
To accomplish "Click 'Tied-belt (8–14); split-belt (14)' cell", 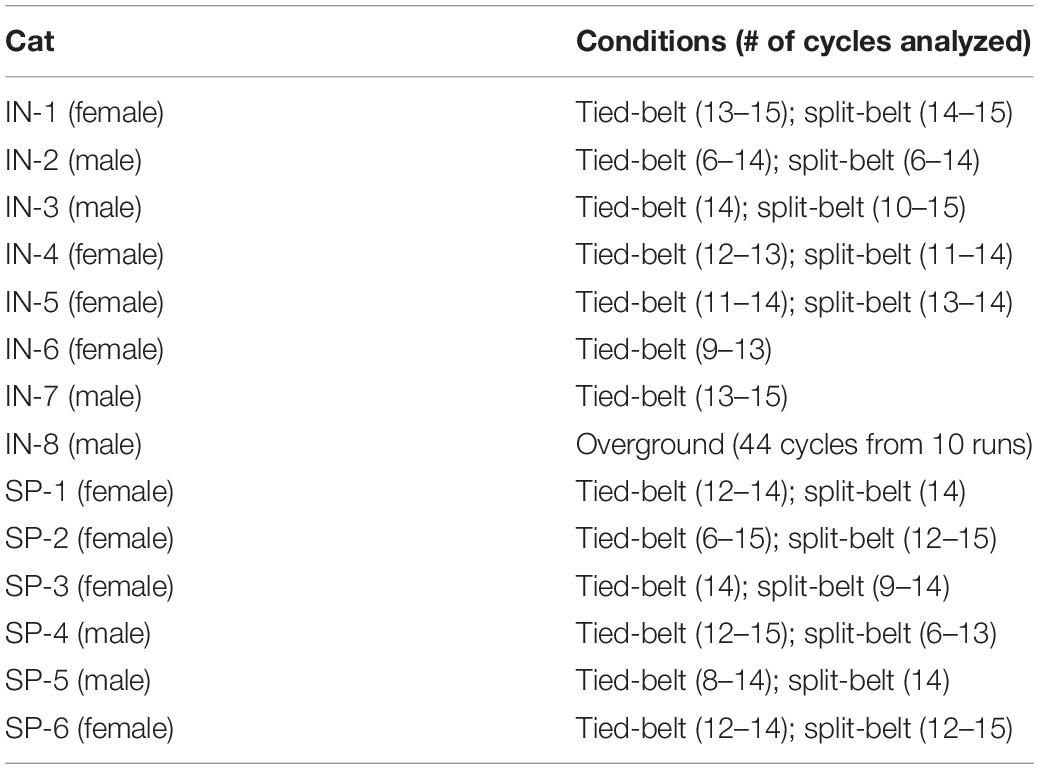I will pos(762,680).
